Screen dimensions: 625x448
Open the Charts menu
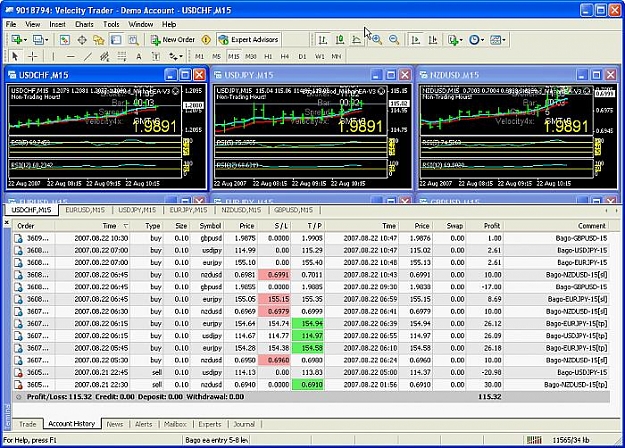pyautogui.click(x=84, y=24)
